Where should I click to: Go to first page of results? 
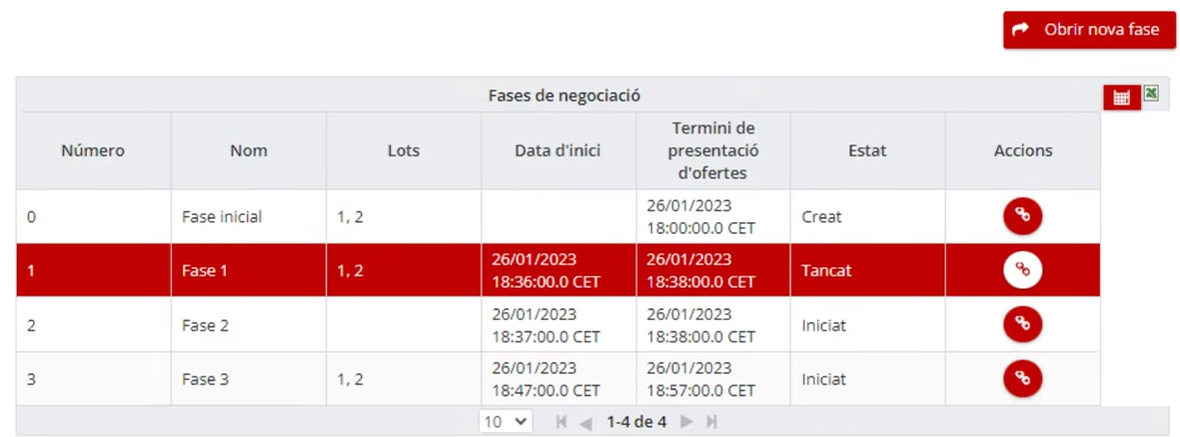coord(561,422)
